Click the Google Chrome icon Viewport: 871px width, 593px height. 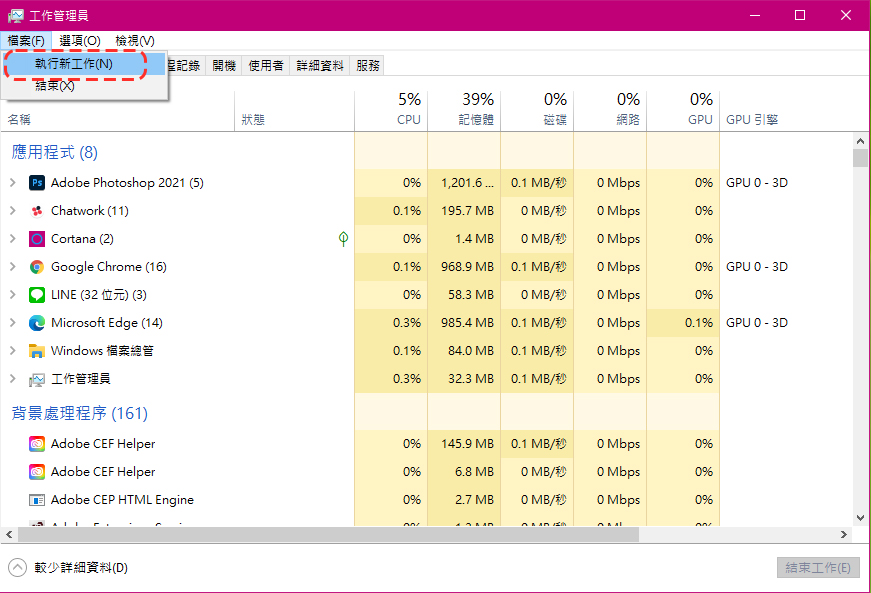[x=37, y=267]
